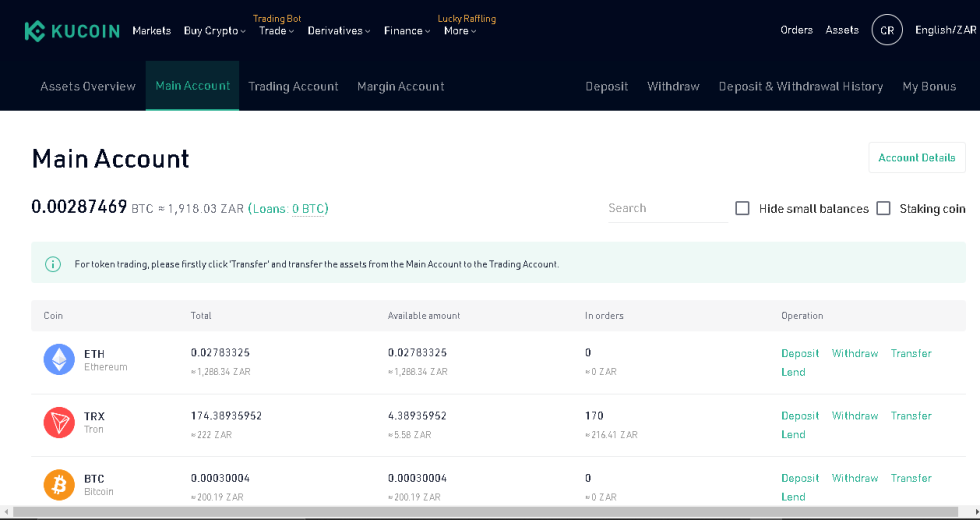The height and width of the screenshot is (520, 980).
Task: Expand the Derivatives dropdown menu
Action: pos(339,31)
